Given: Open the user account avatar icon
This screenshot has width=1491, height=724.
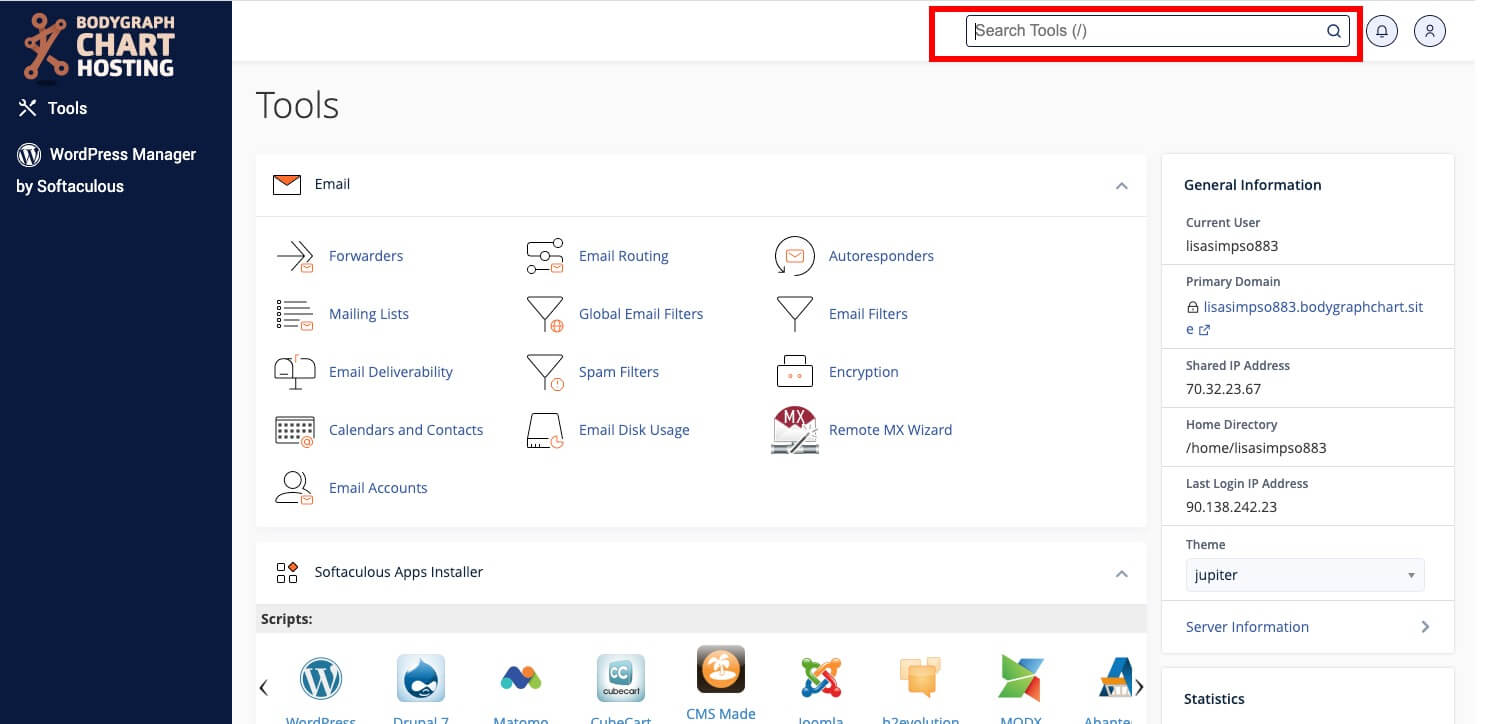Looking at the screenshot, I should pos(1430,31).
